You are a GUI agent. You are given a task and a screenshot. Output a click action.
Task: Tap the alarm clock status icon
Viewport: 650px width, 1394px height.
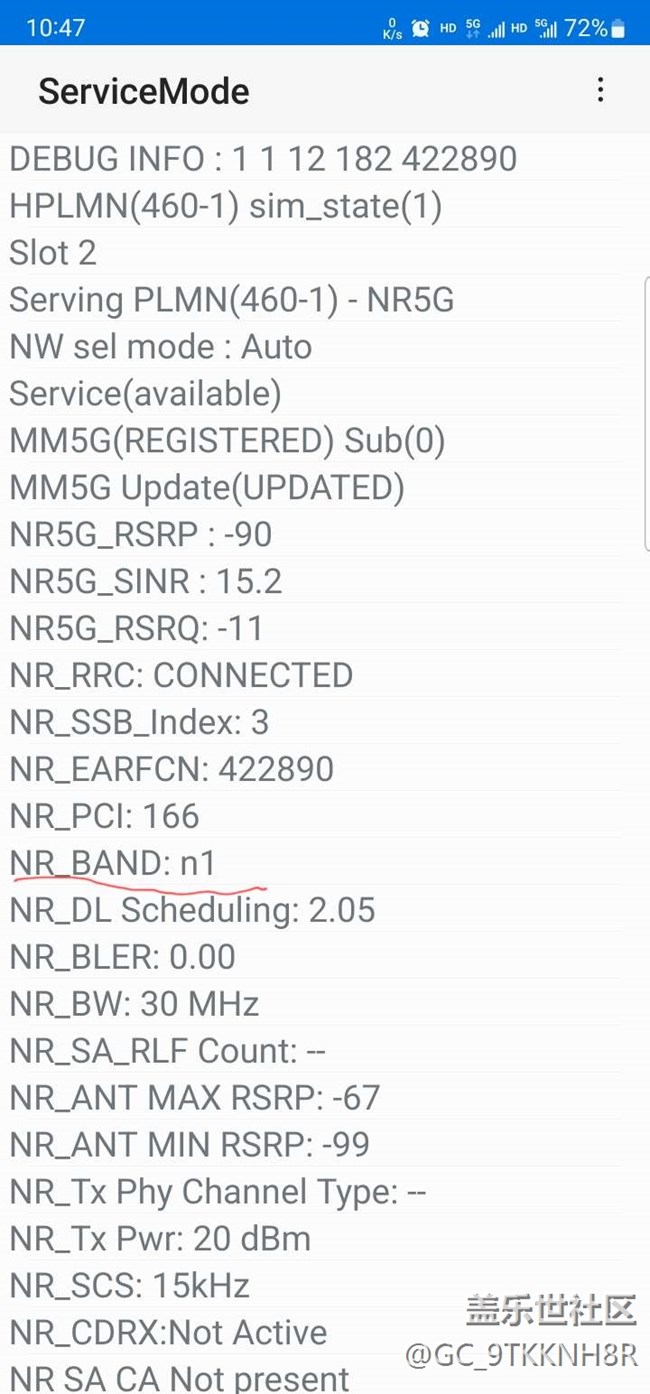[x=421, y=28]
